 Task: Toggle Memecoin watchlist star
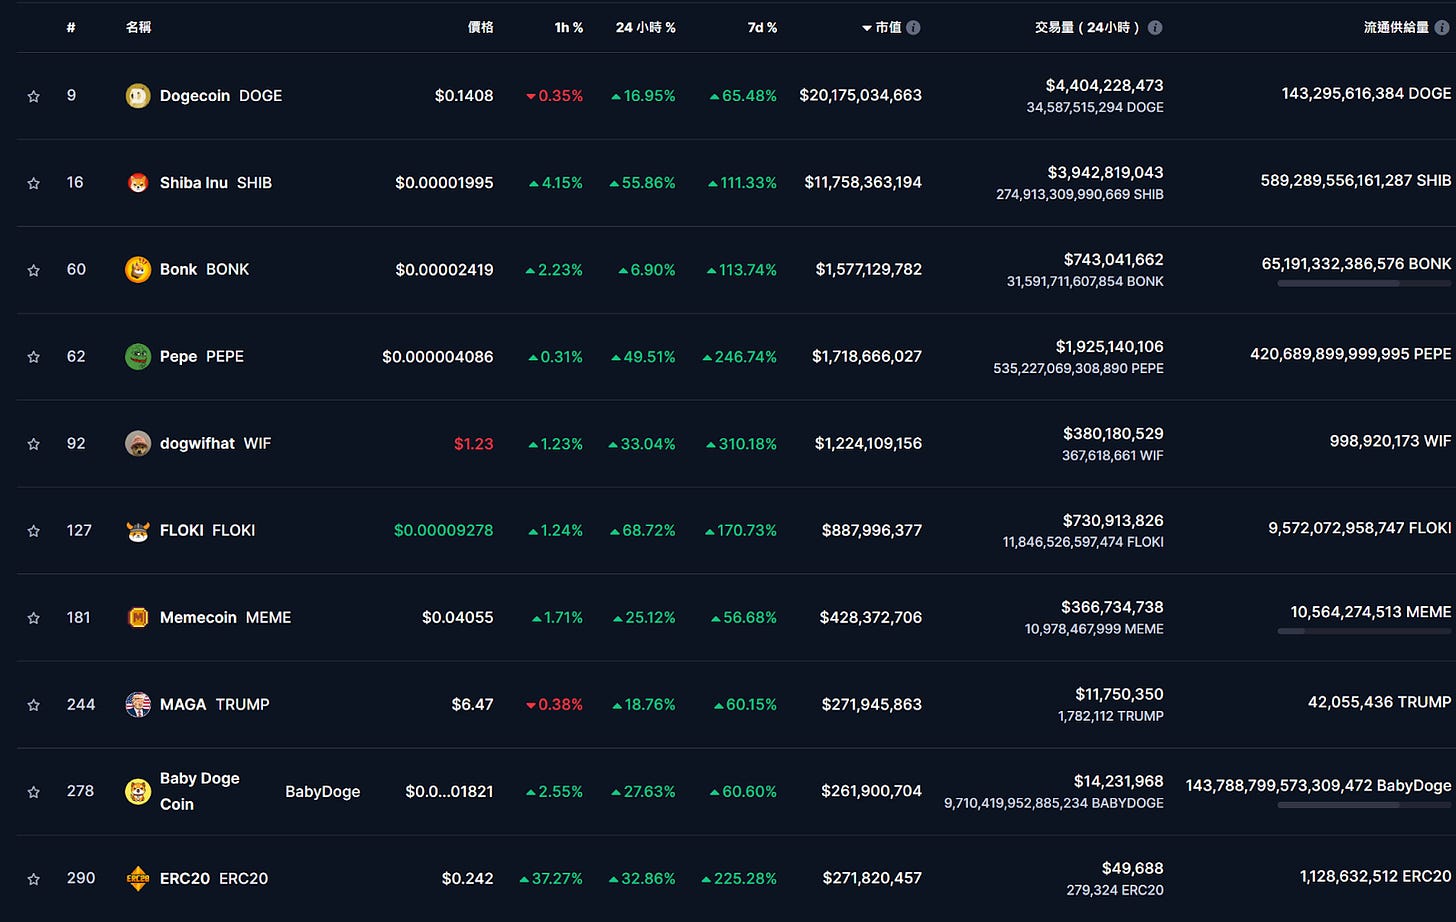[34, 619]
